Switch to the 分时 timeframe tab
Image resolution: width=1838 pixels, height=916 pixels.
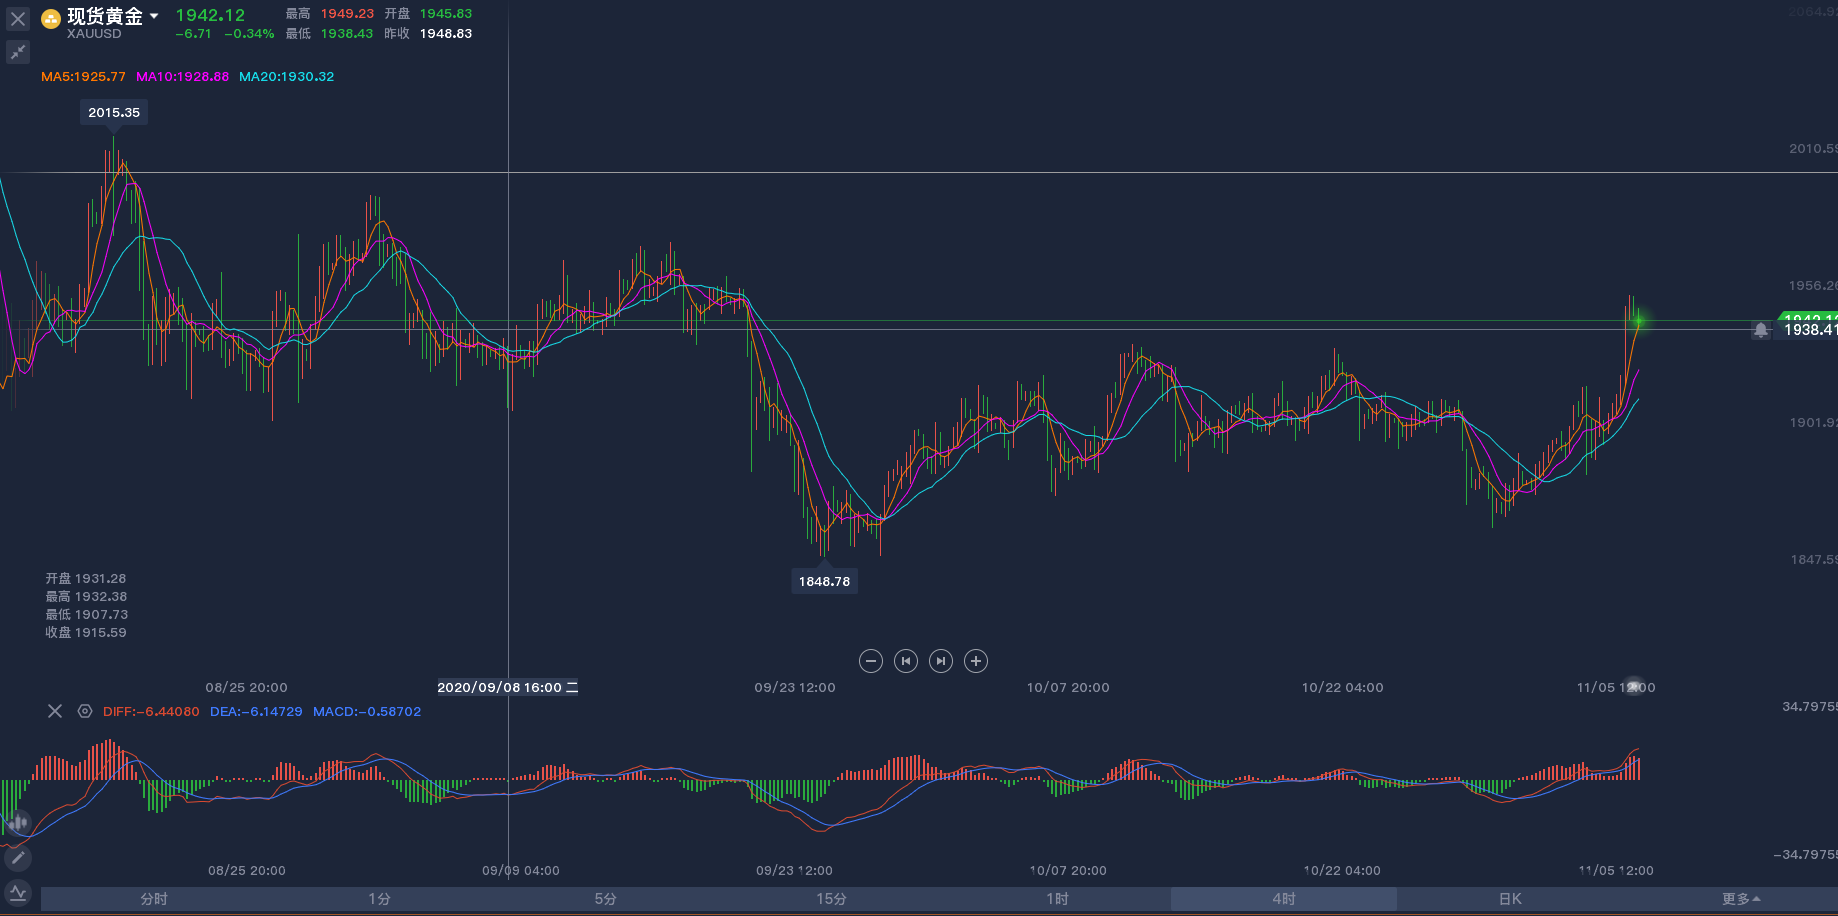[x=154, y=899]
